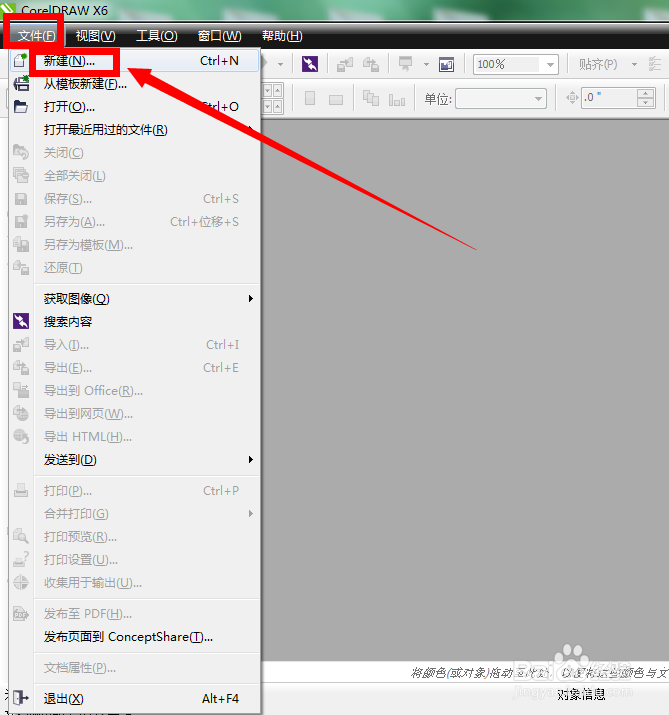Viewport: 669px width, 715px height.
Task: Click the options icon right of 贴齐
Action: tap(654, 64)
